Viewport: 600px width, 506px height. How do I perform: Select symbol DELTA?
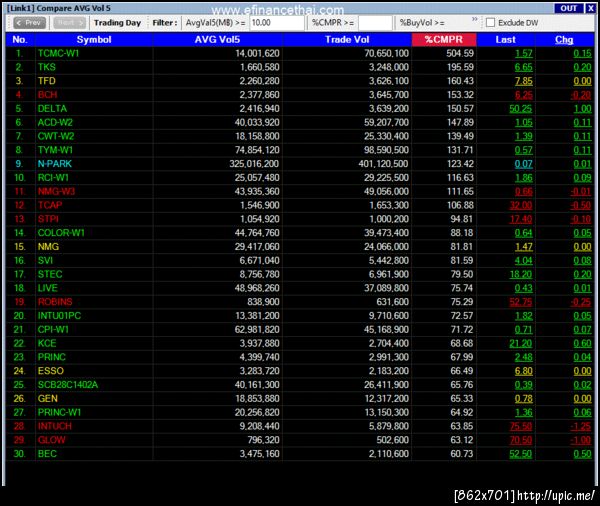(52, 109)
